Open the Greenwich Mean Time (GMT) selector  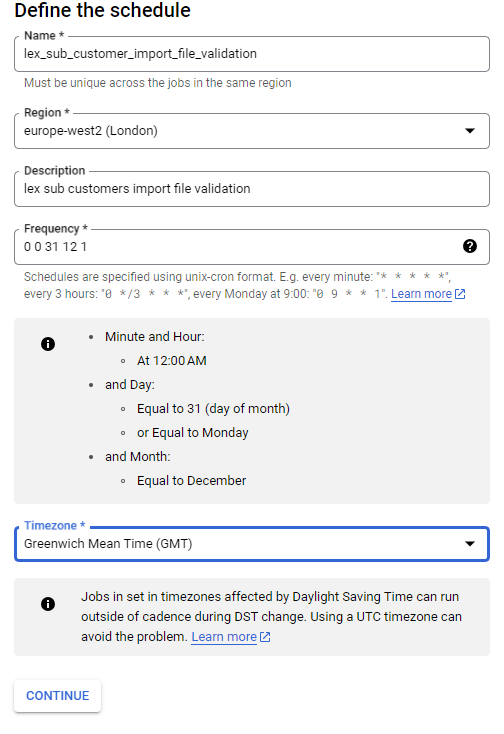click(252, 543)
